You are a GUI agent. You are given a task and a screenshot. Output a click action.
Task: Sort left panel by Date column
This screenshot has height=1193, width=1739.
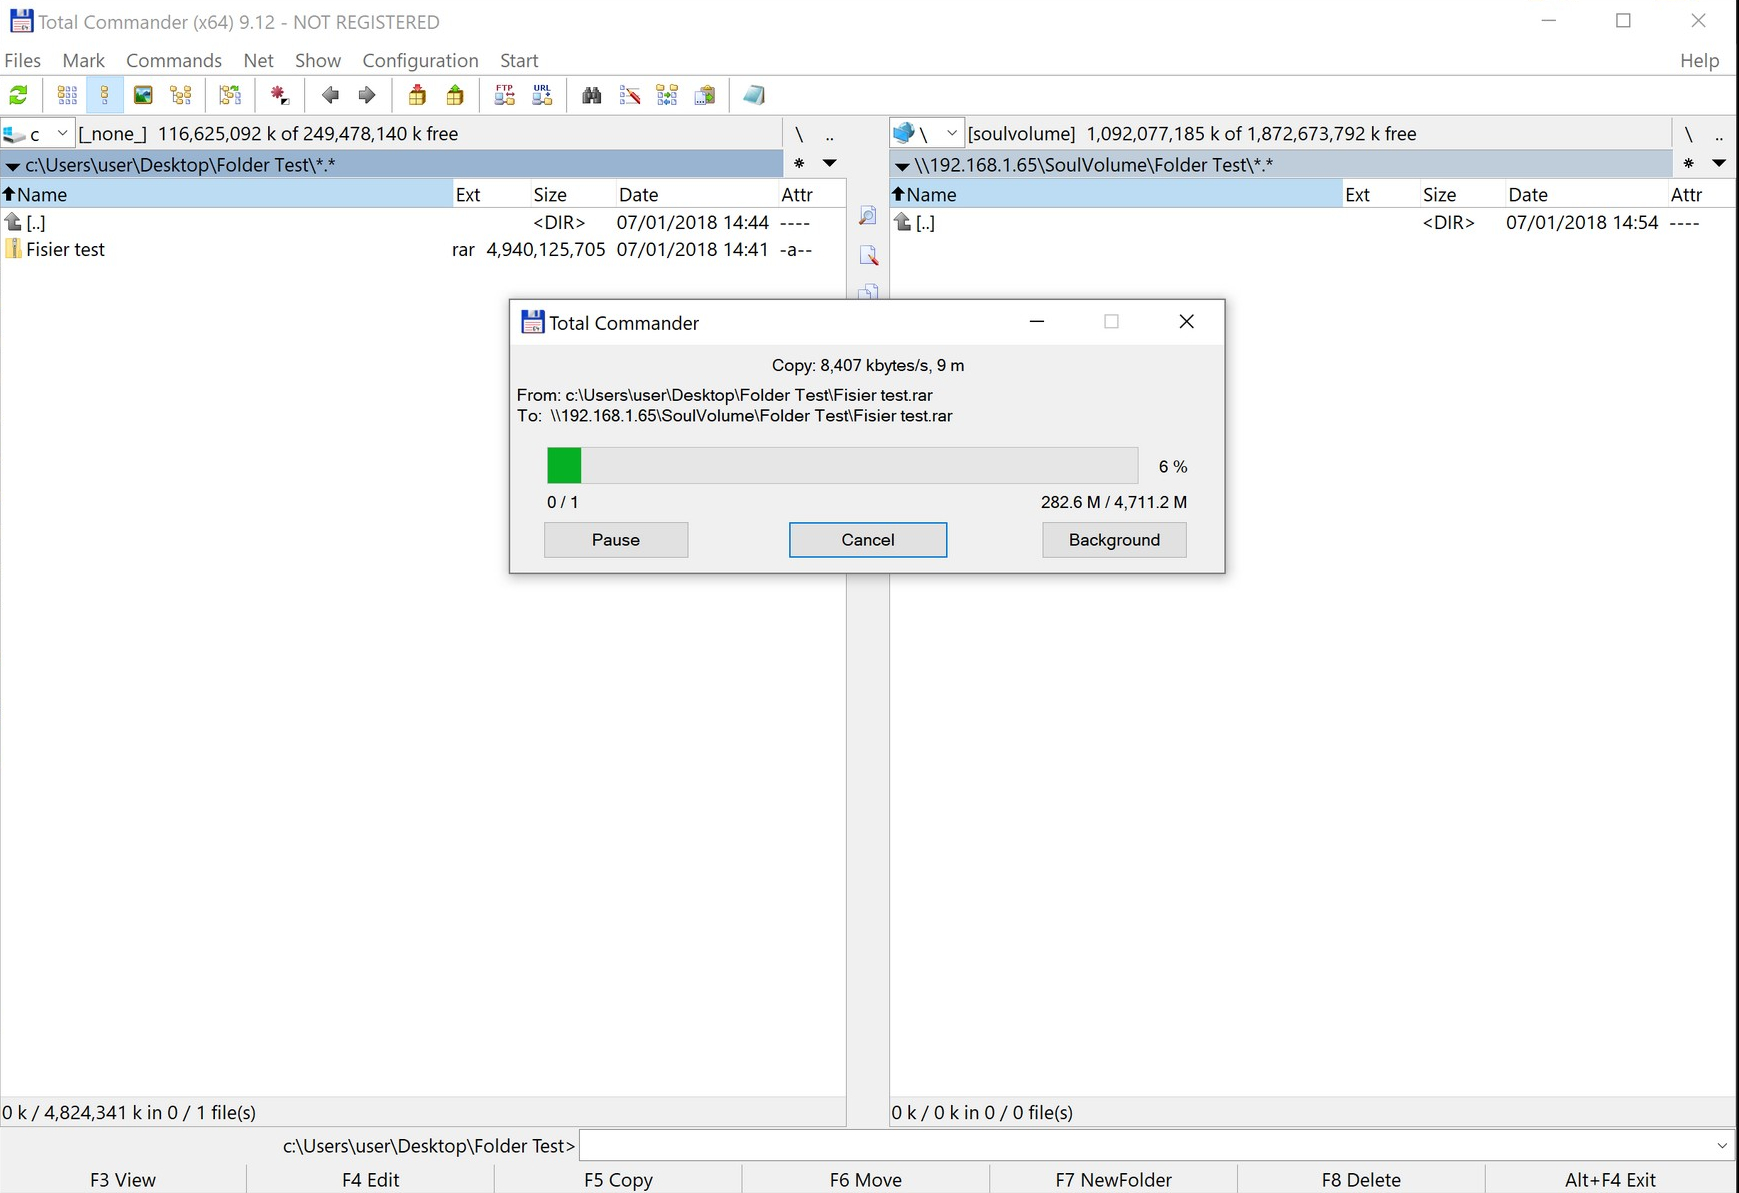tap(695, 194)
